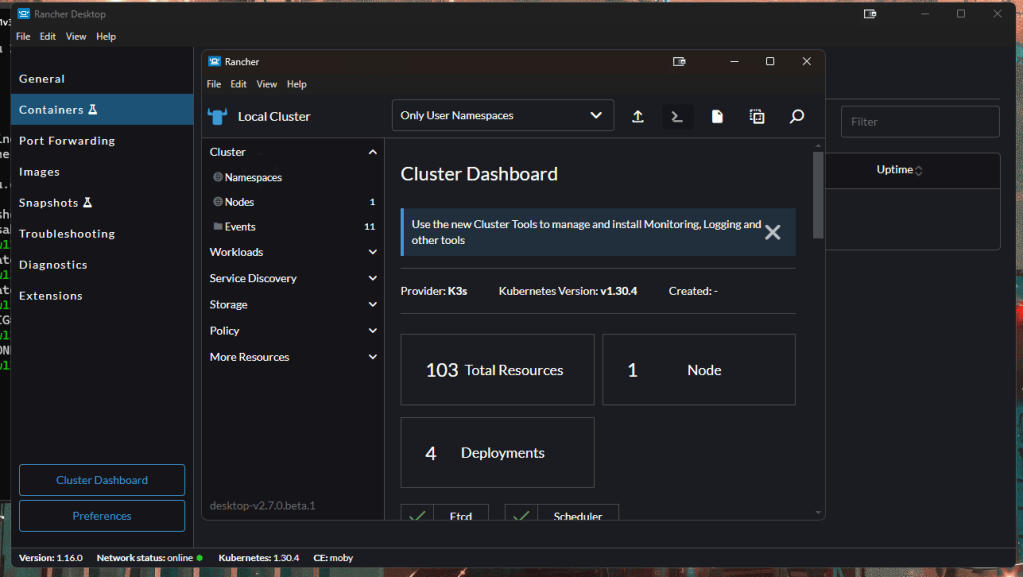Expand the Policy section chevron
Screen dimensions: 1023x577
[373, 330]
